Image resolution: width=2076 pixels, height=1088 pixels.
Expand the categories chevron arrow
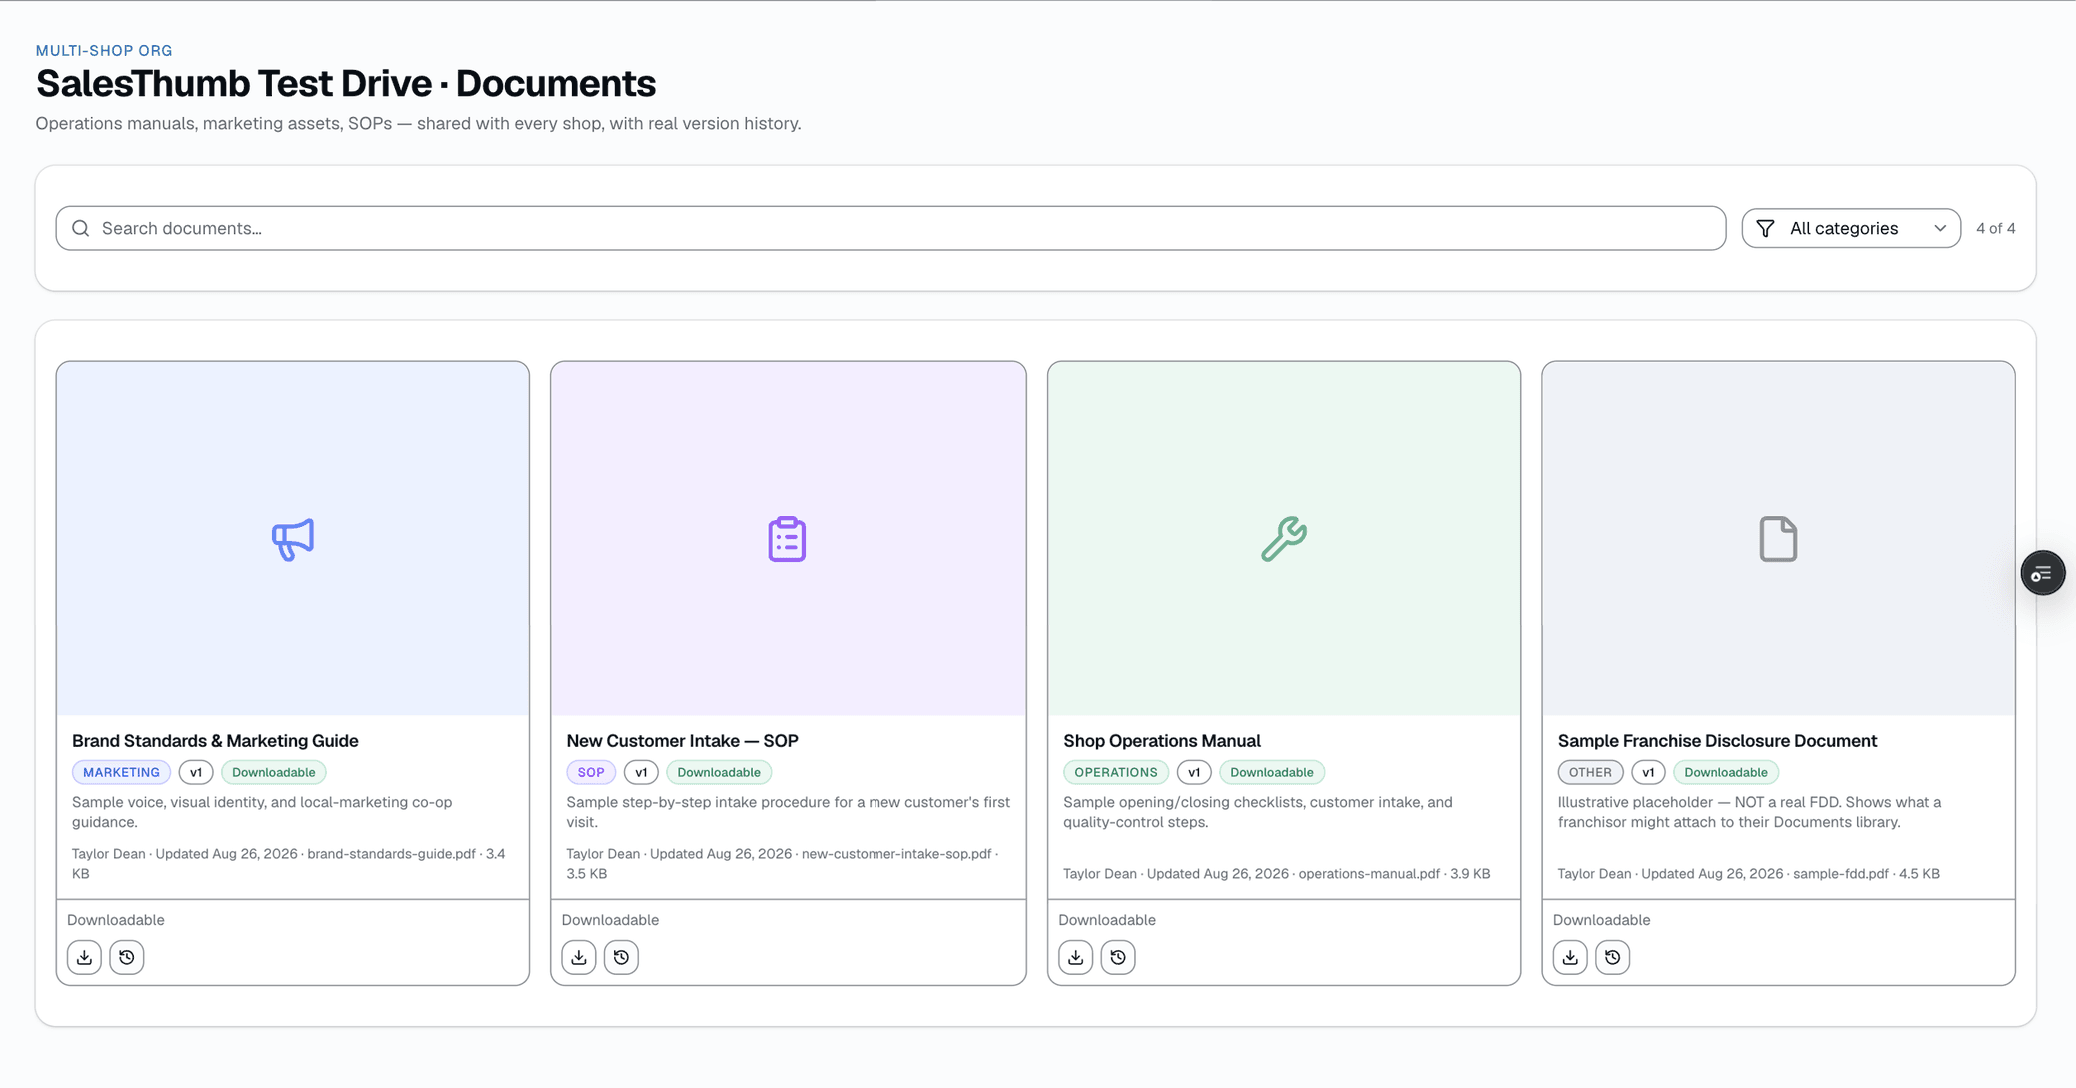coord(1940,228)
